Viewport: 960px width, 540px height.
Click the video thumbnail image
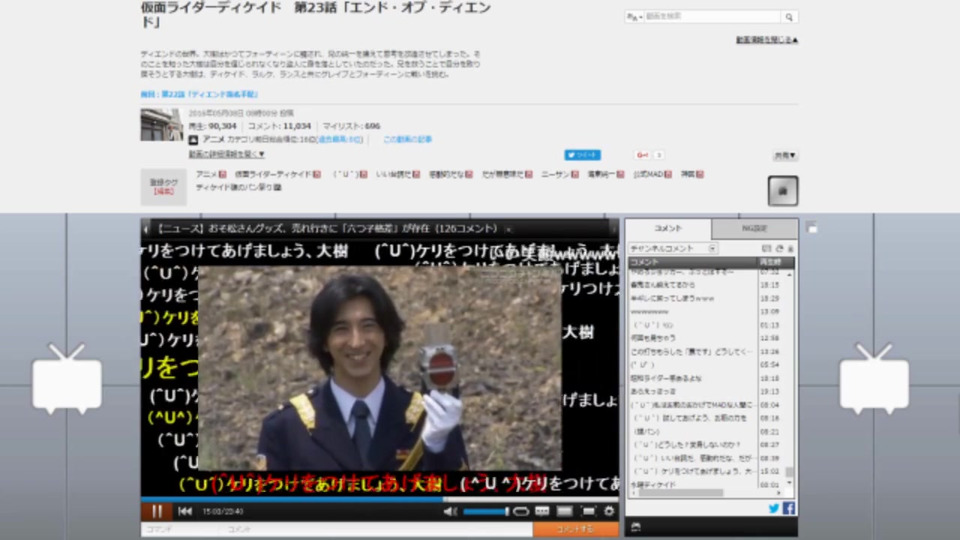click(162, 125)
